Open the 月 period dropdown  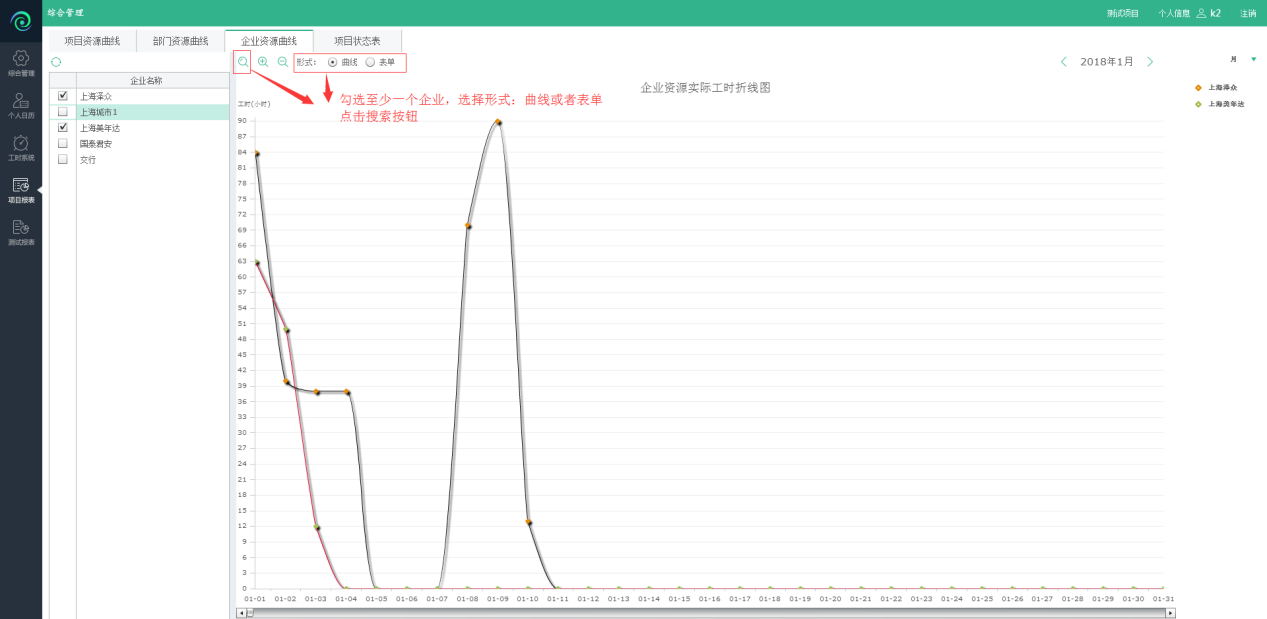click(x=1253, y=60)
